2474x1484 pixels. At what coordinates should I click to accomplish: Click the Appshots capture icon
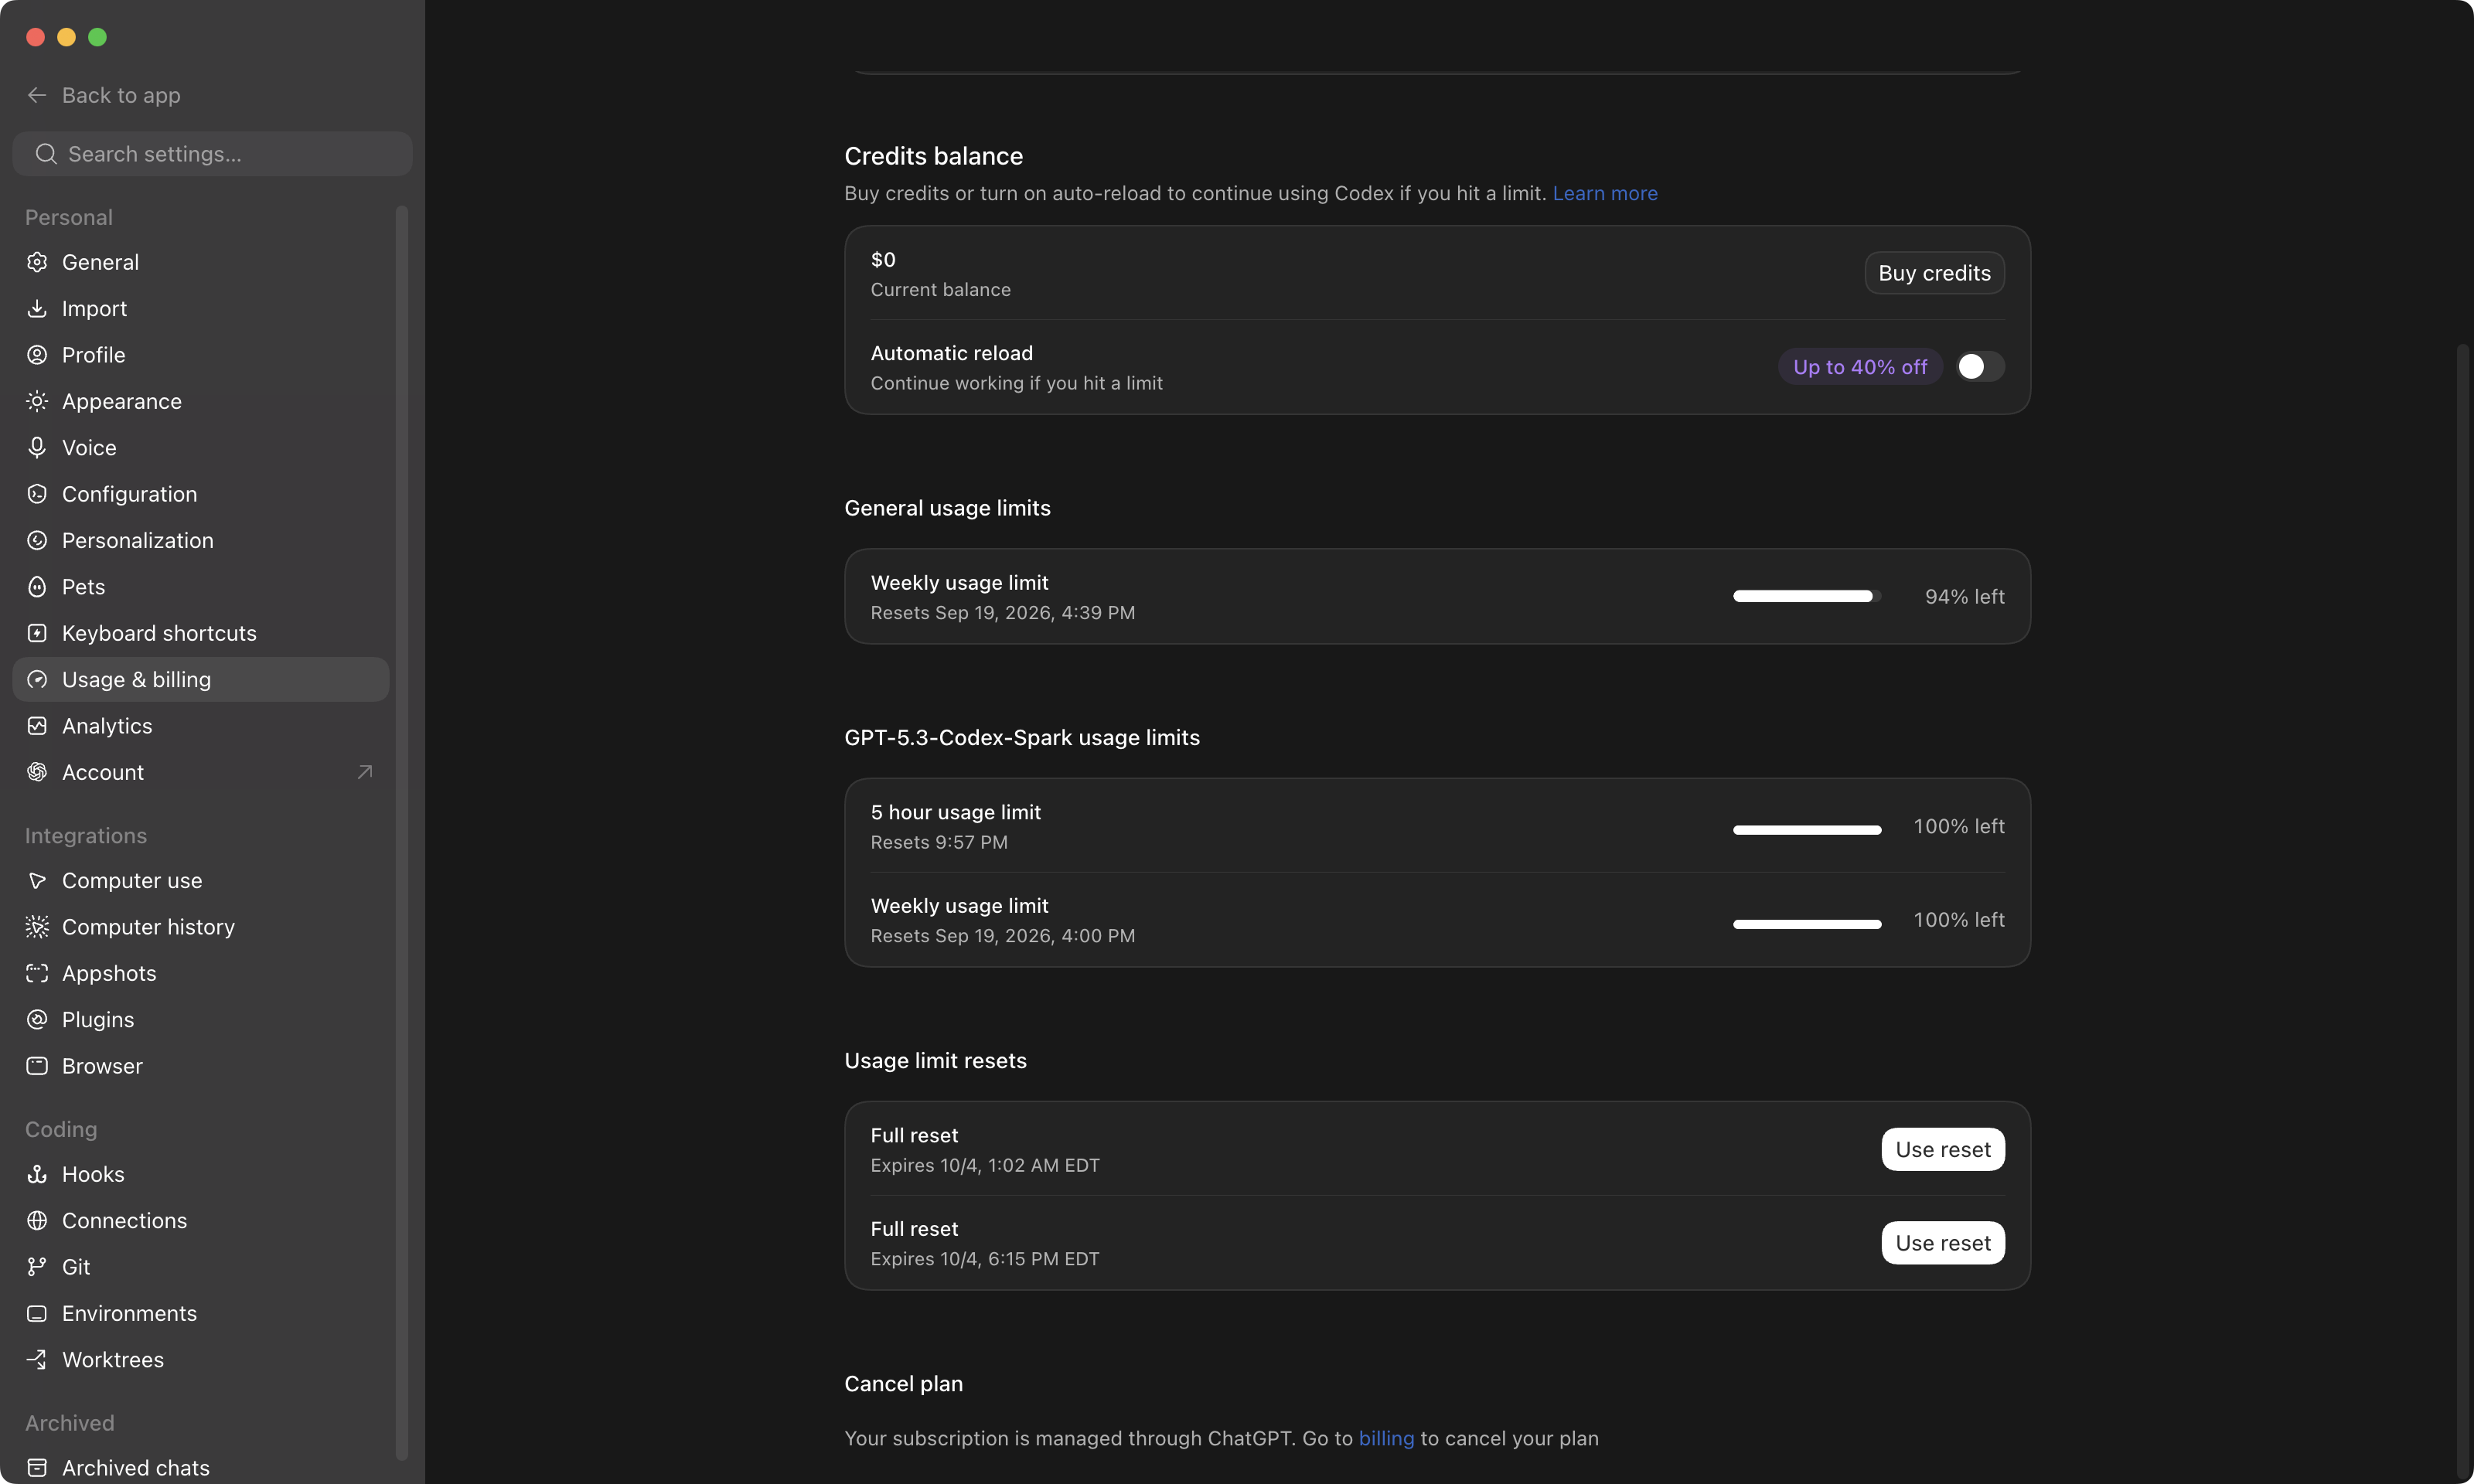tap(37, 973)
